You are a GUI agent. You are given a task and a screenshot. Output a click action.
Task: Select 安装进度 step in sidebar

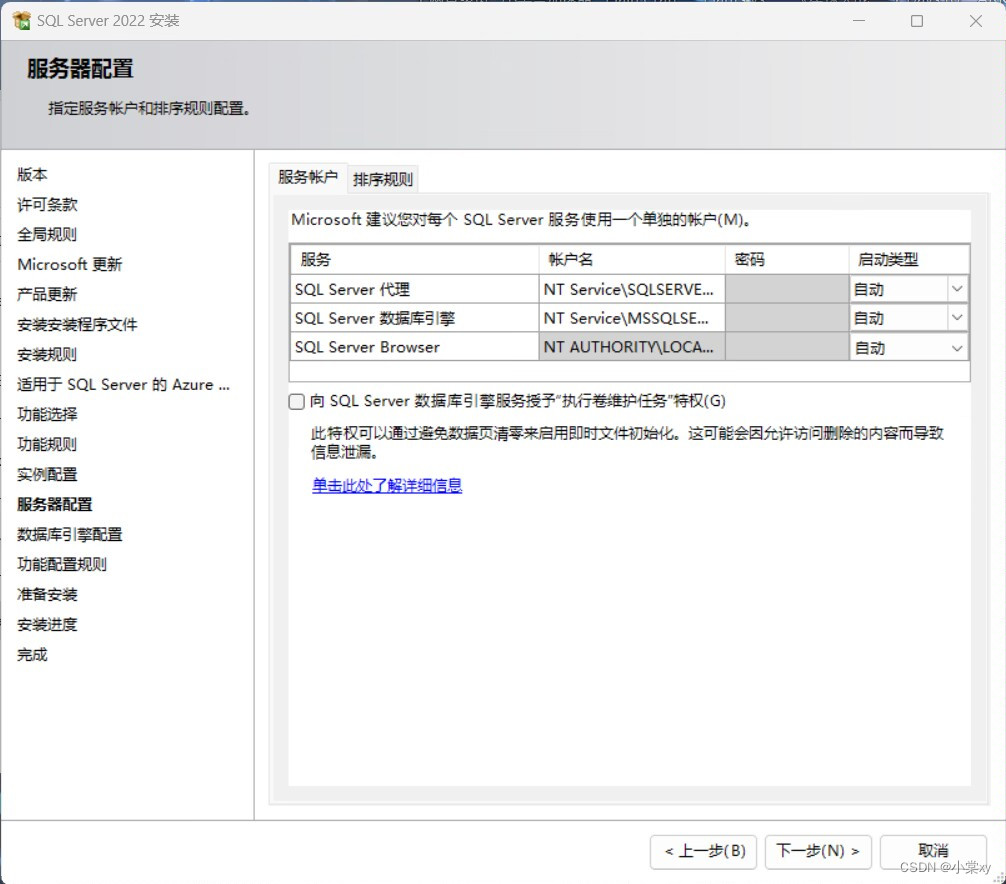47,624
